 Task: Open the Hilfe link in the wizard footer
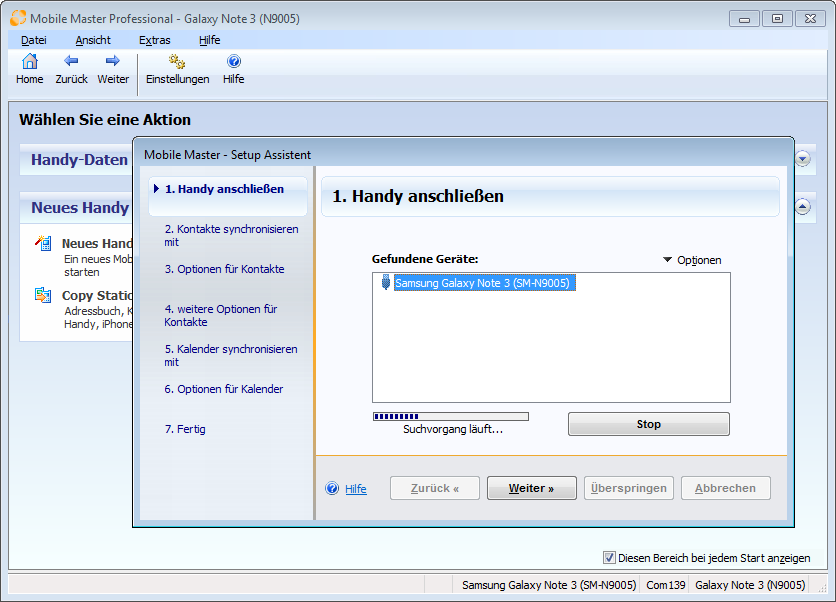(x=356, y=489)
